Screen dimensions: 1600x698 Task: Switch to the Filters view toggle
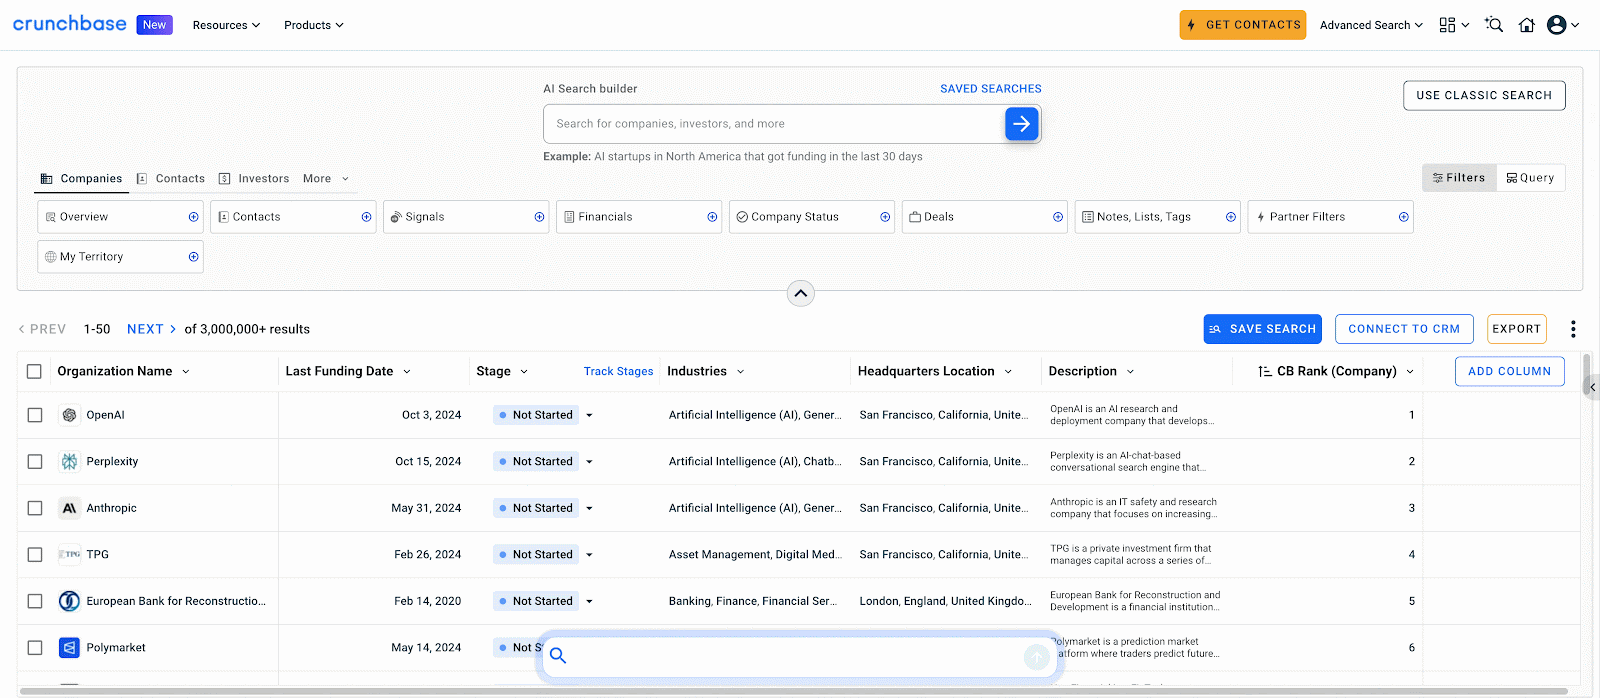pyautogui.click(x=1459, y=178)
